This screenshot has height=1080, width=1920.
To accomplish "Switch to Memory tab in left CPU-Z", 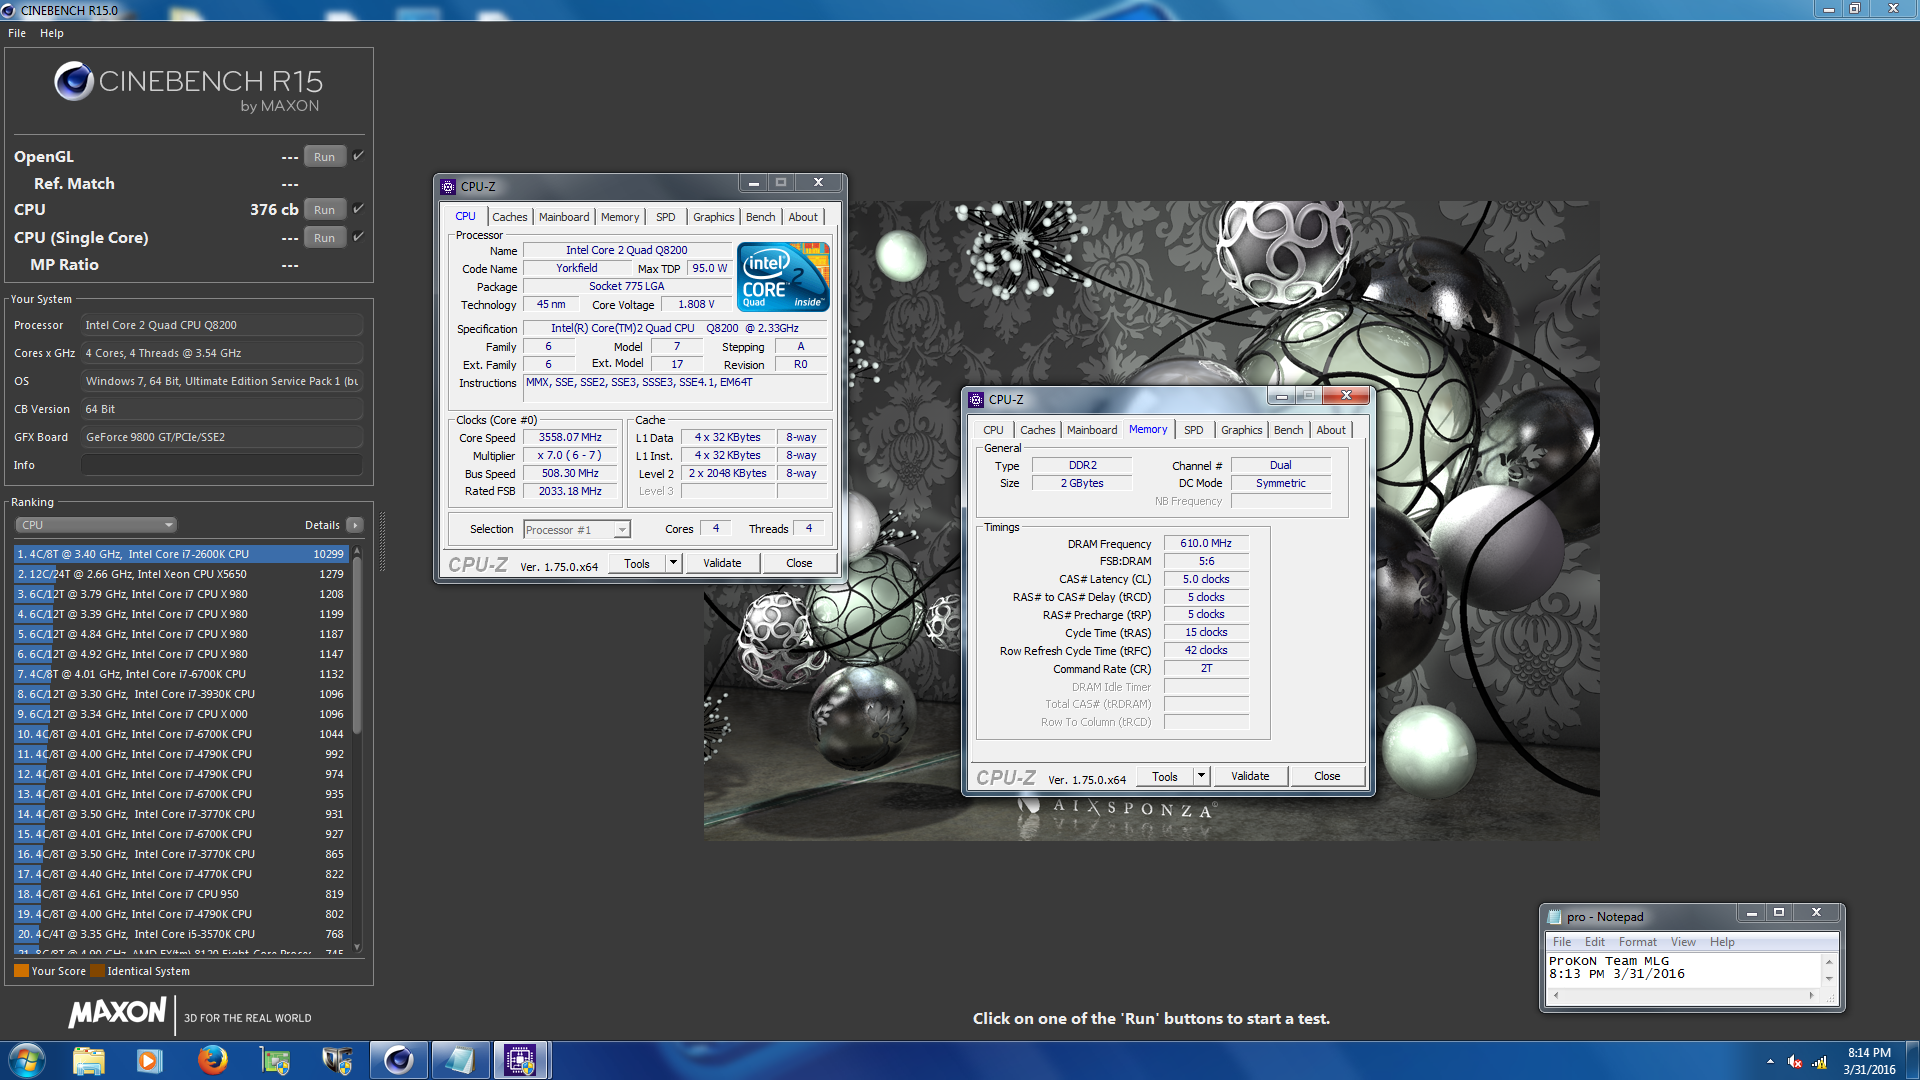I will pyautogui.click(x=620, y=217).
